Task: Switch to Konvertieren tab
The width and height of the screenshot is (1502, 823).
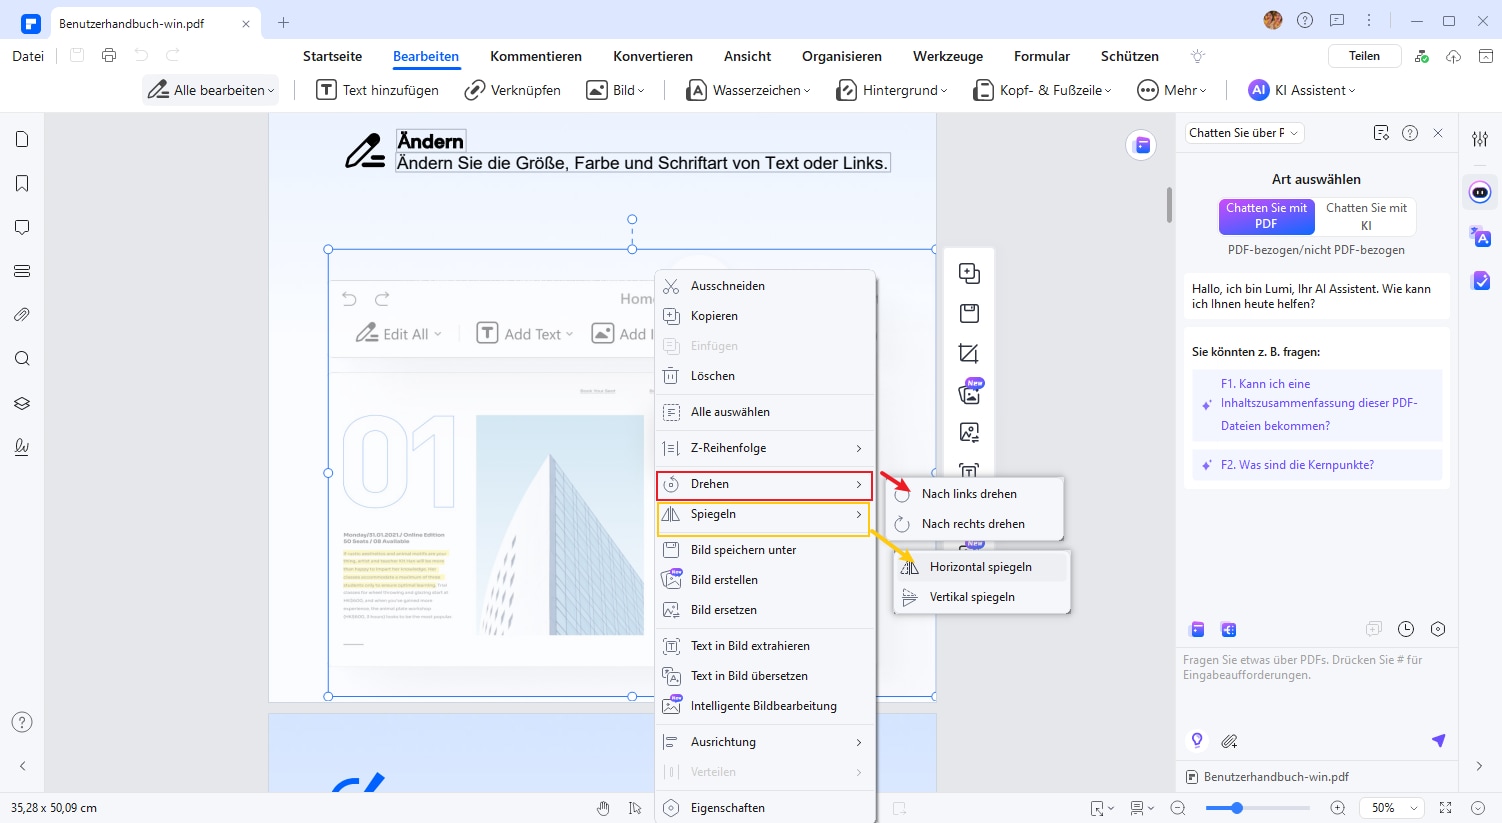Action: (x=653, y=56)
